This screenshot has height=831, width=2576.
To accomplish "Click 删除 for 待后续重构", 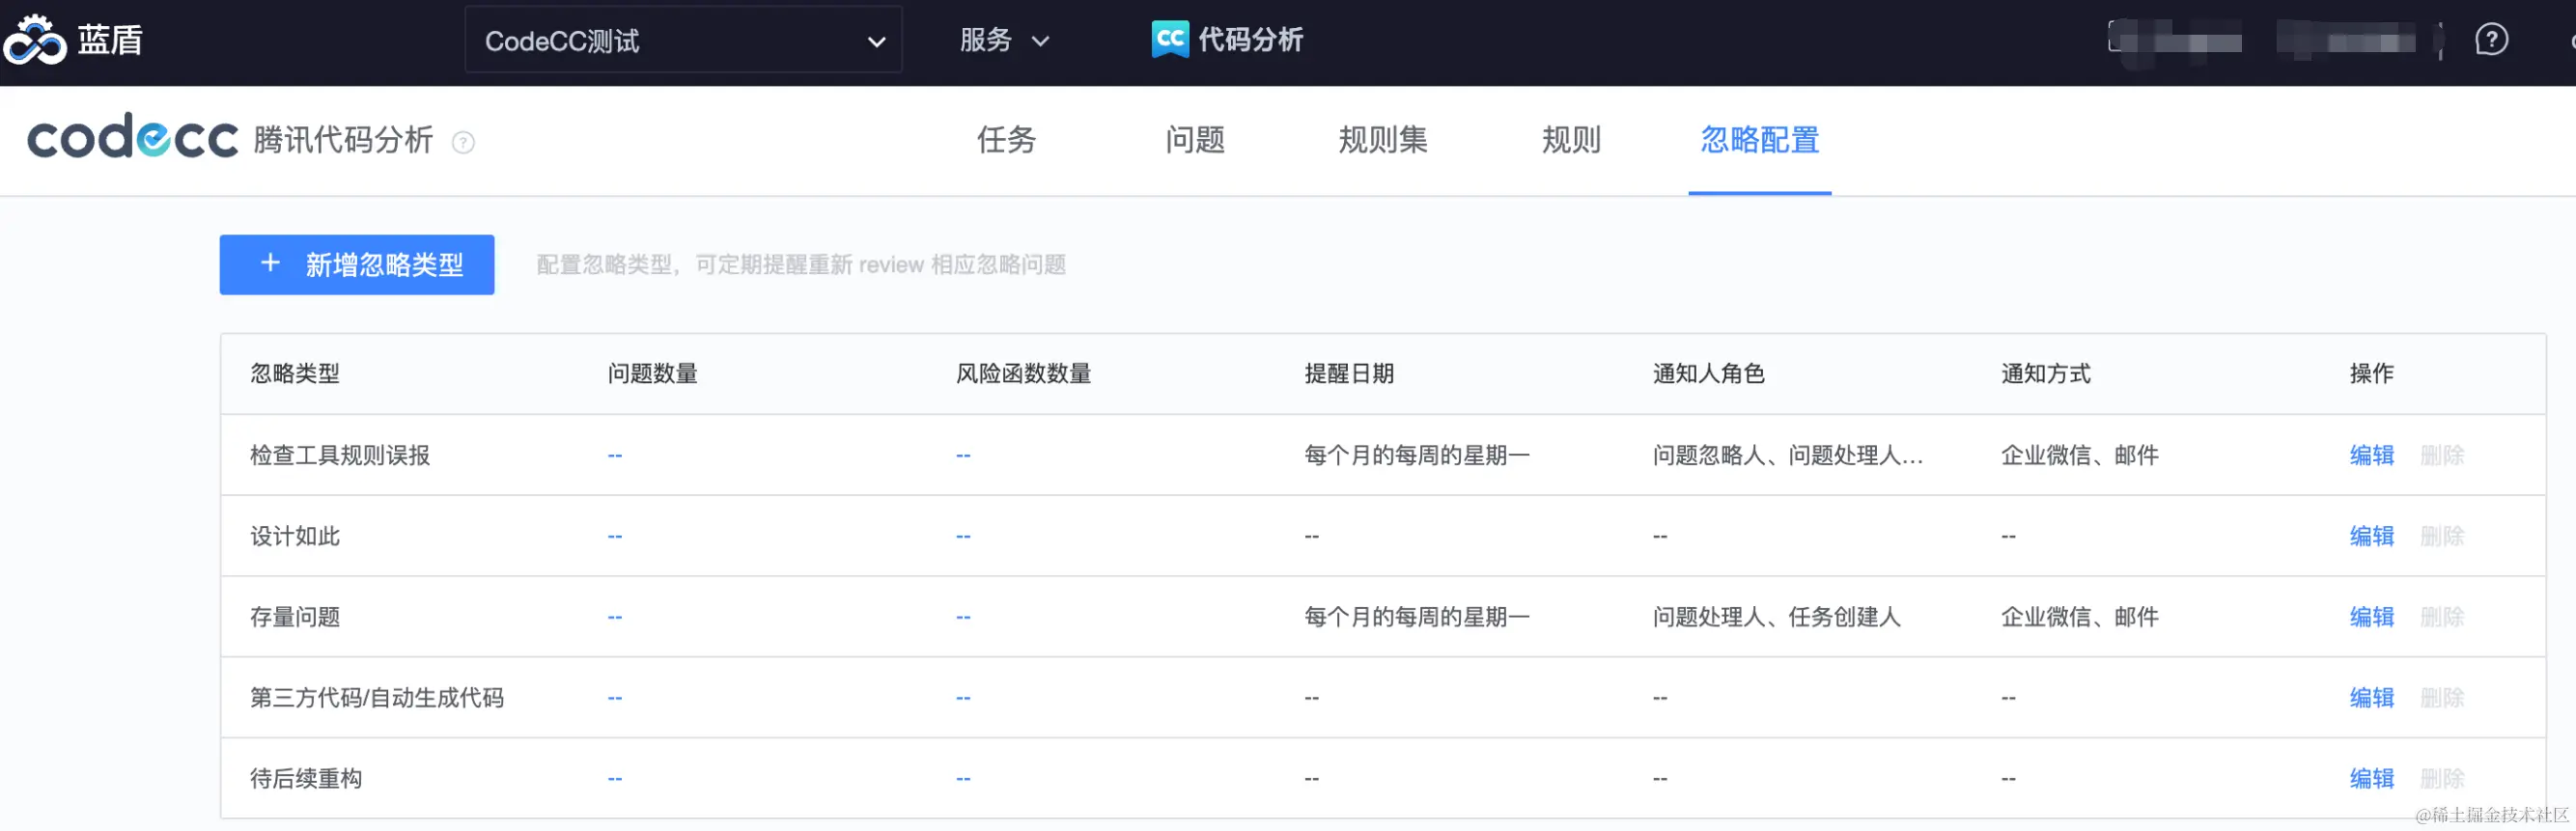I will pyautogui.click(x=2442, y=780).
